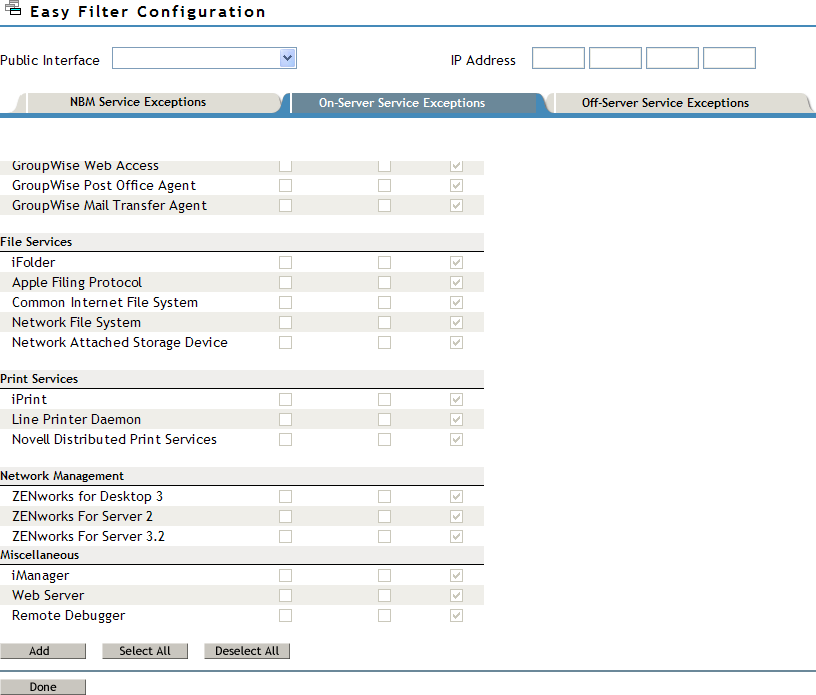Click the Apple Filing Protocol label
Image resolution: width=816 pixels, height=695 pixels.
click(x=76, y=282)
